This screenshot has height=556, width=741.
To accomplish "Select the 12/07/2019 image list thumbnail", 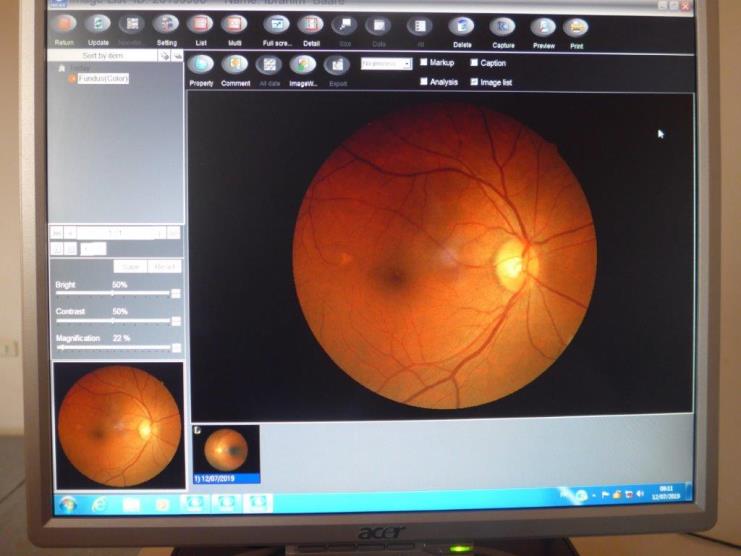I will point(226,454).
